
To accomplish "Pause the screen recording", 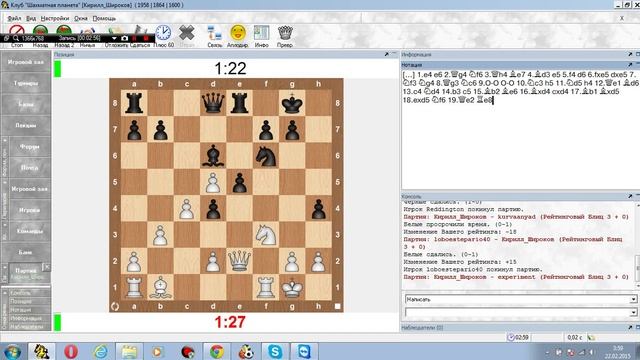I will (x=135, y=38).
